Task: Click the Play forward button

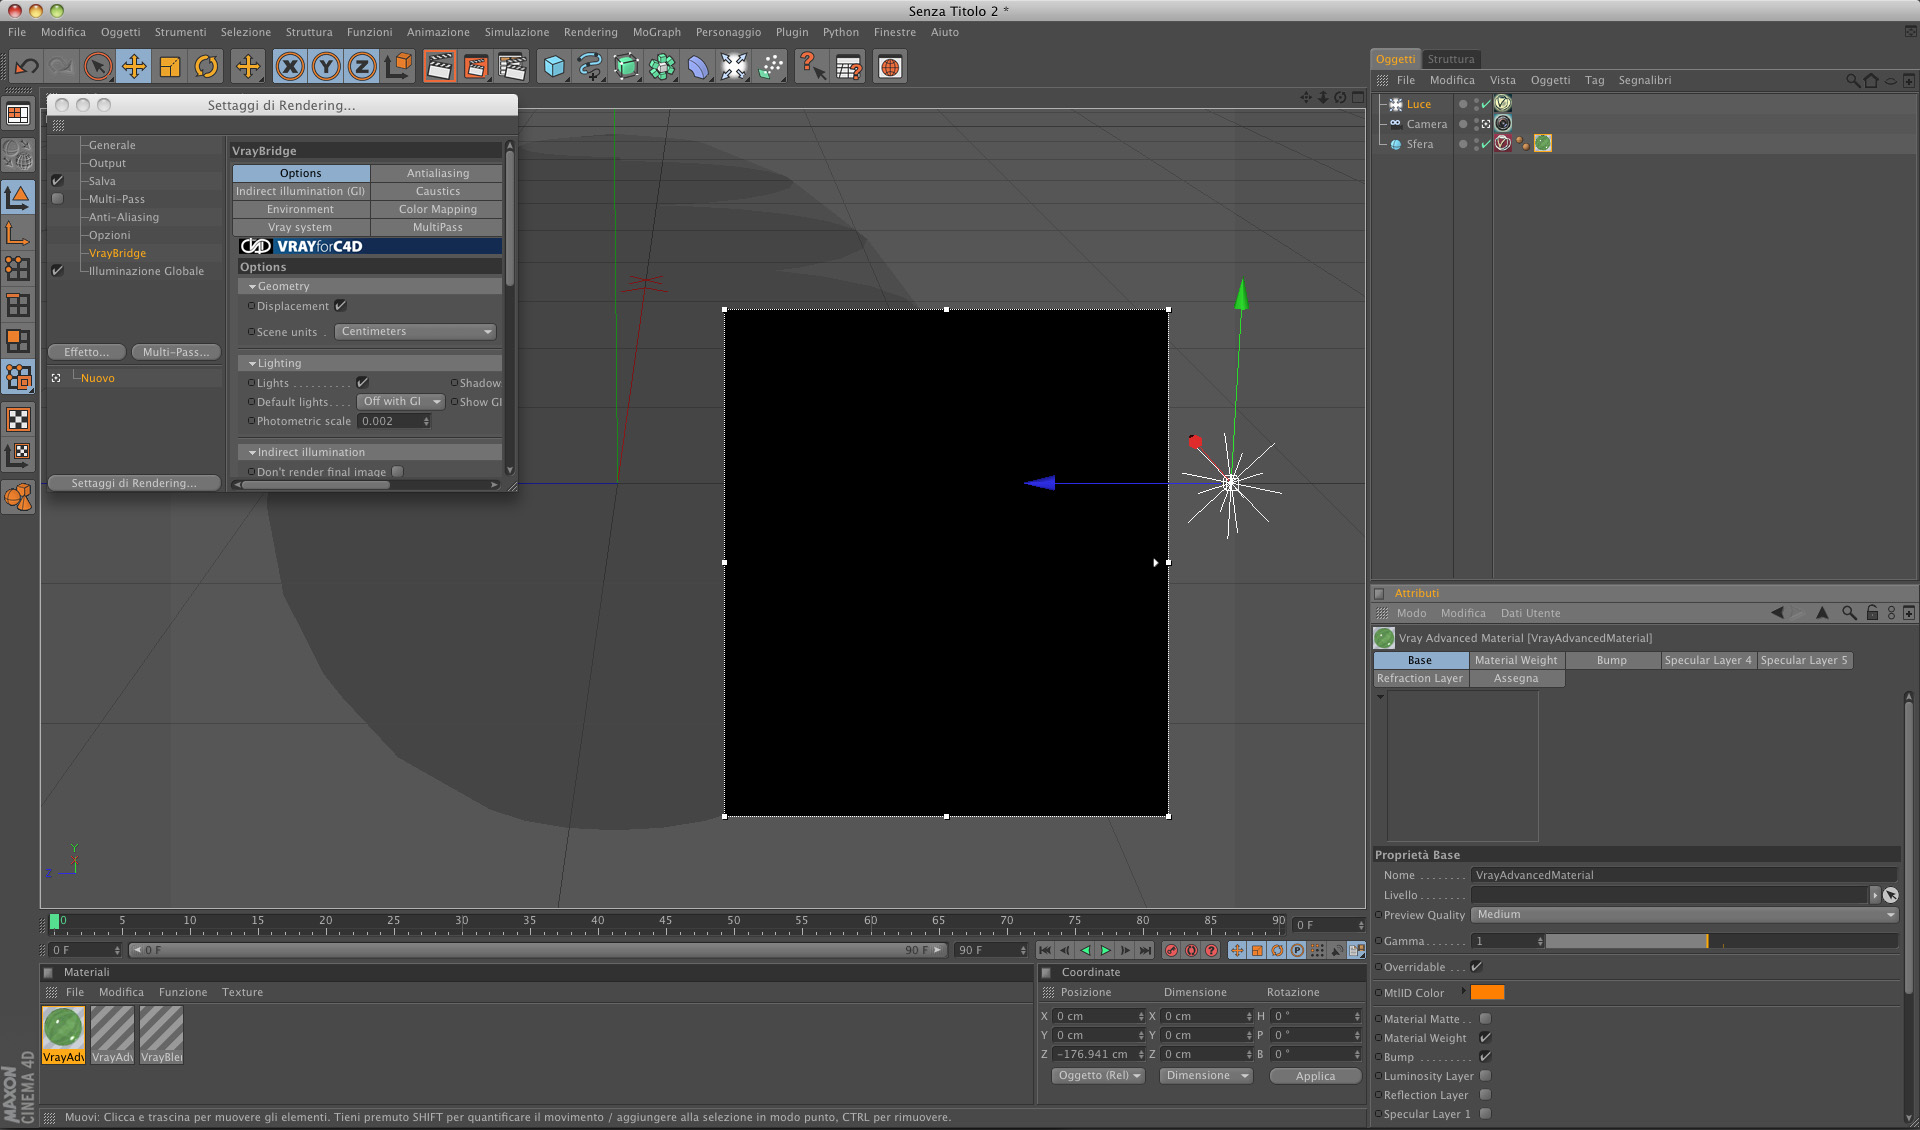Action: click(x=1105, y=950)
